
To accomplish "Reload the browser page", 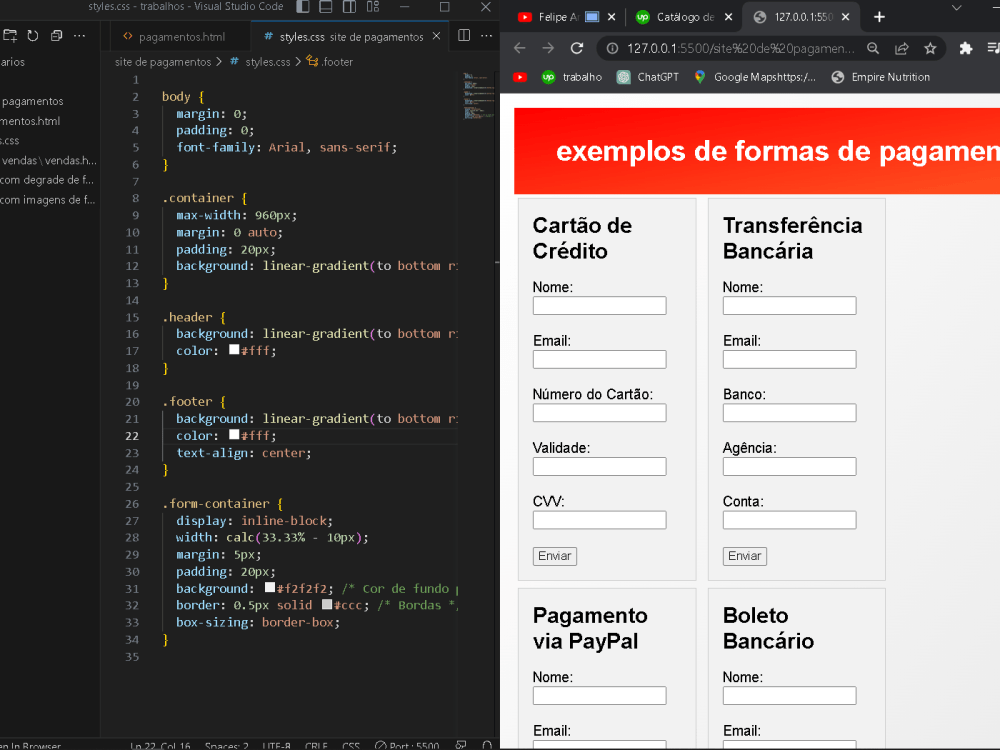I will coord(577,48).
